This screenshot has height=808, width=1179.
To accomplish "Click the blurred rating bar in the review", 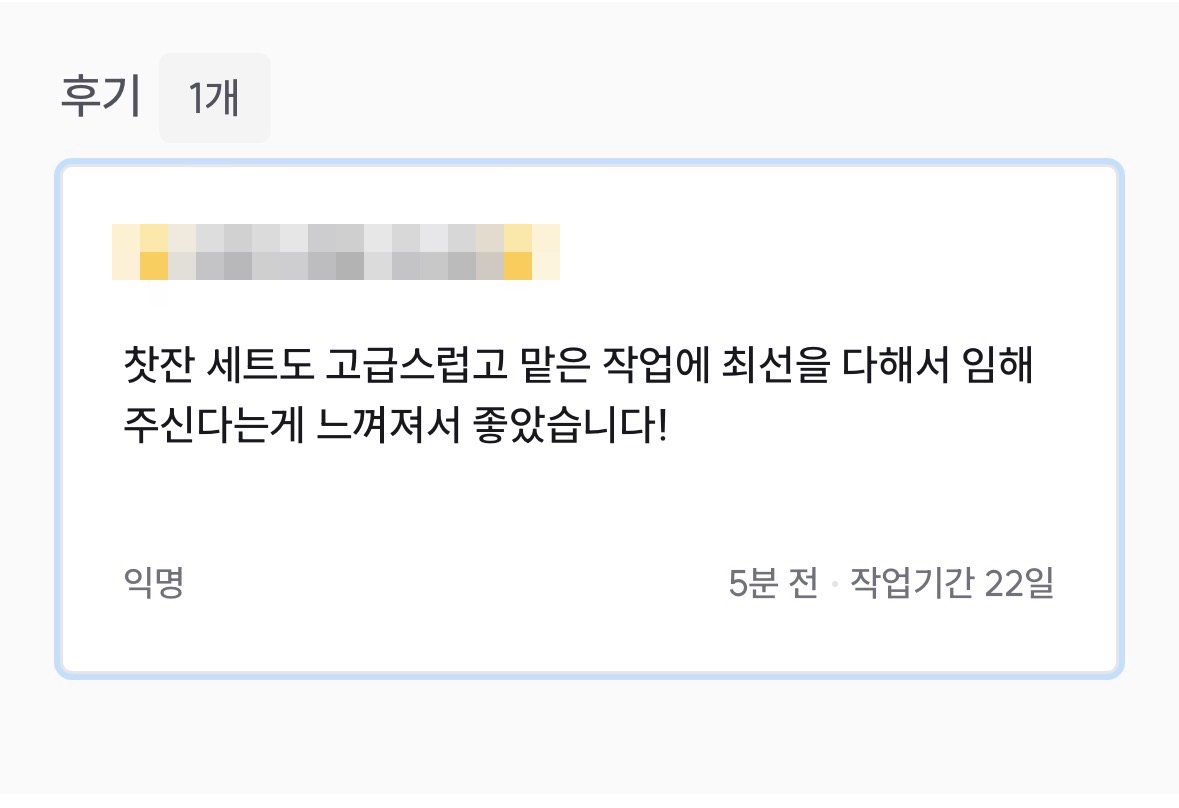I will (336, 252).
